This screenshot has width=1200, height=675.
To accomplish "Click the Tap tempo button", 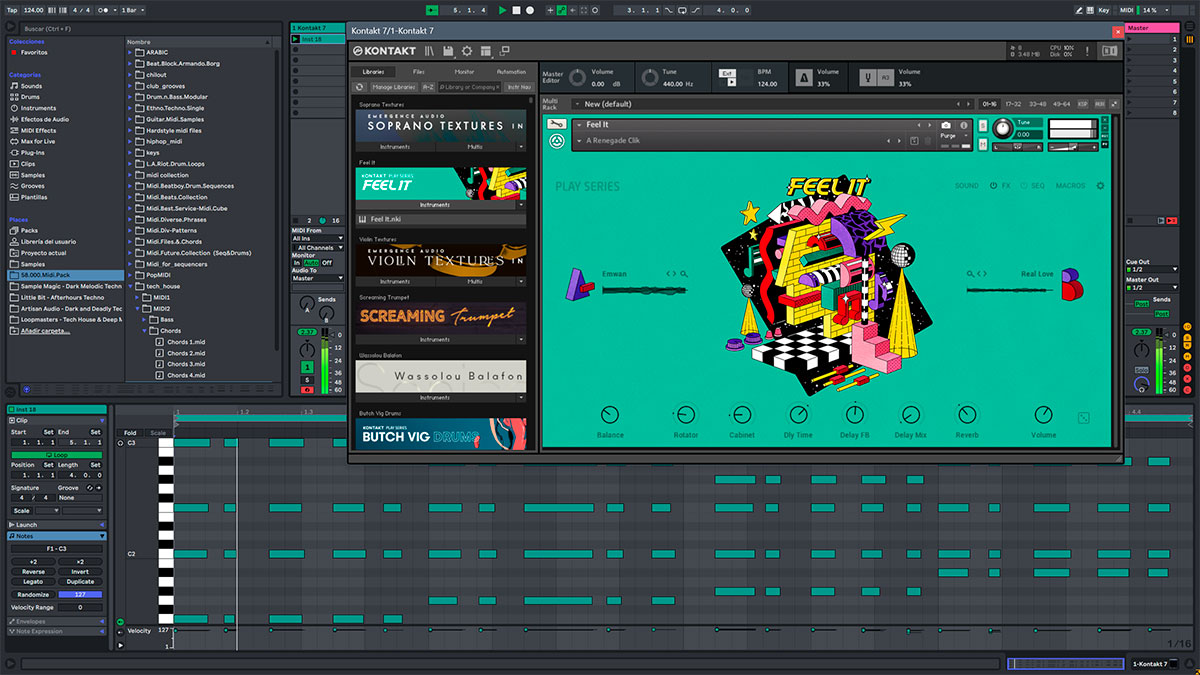I will [x=12, y=10].
